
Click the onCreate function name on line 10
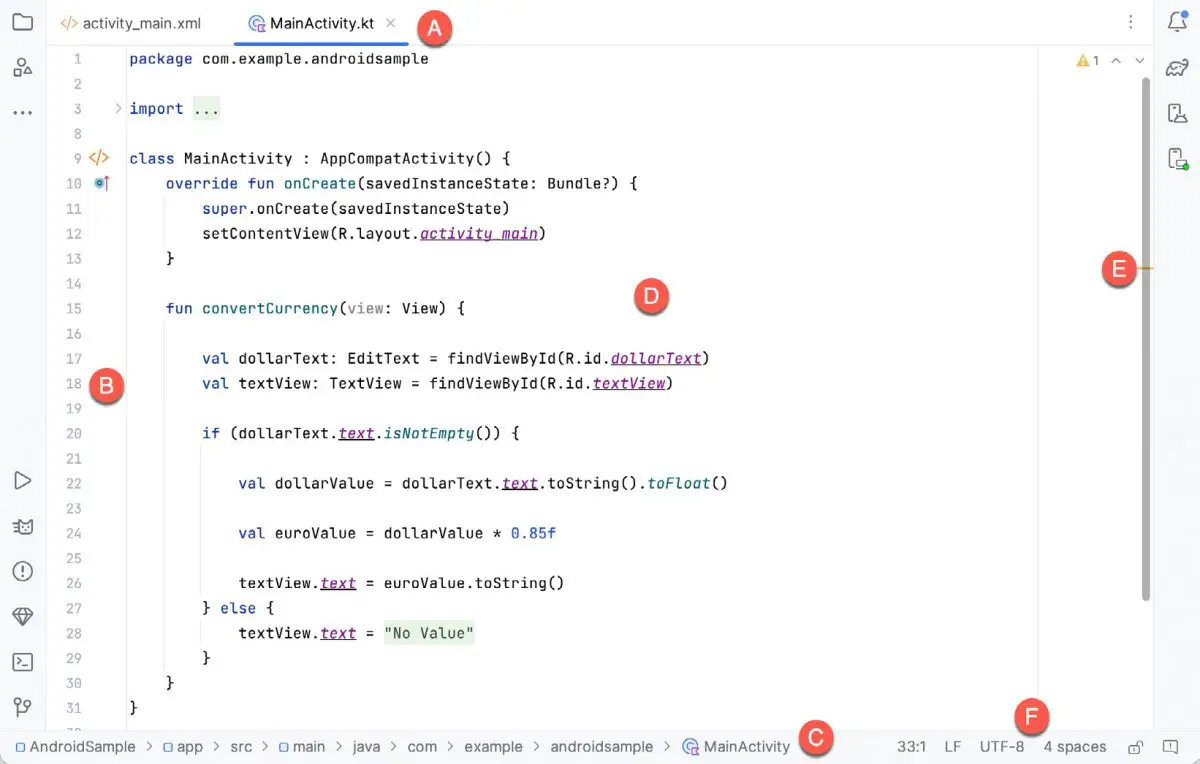point(320,184)
